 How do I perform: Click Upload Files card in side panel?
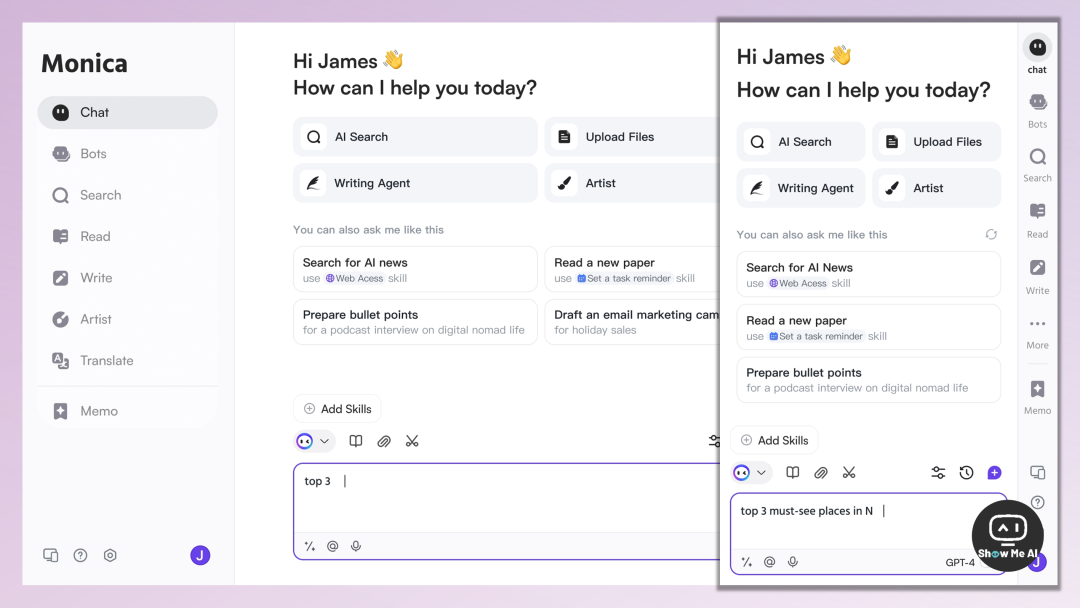[x=937, y=142]
